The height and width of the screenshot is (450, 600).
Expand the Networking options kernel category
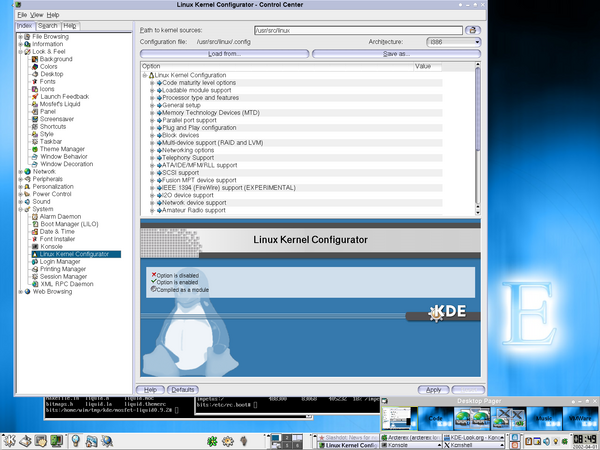153,150
